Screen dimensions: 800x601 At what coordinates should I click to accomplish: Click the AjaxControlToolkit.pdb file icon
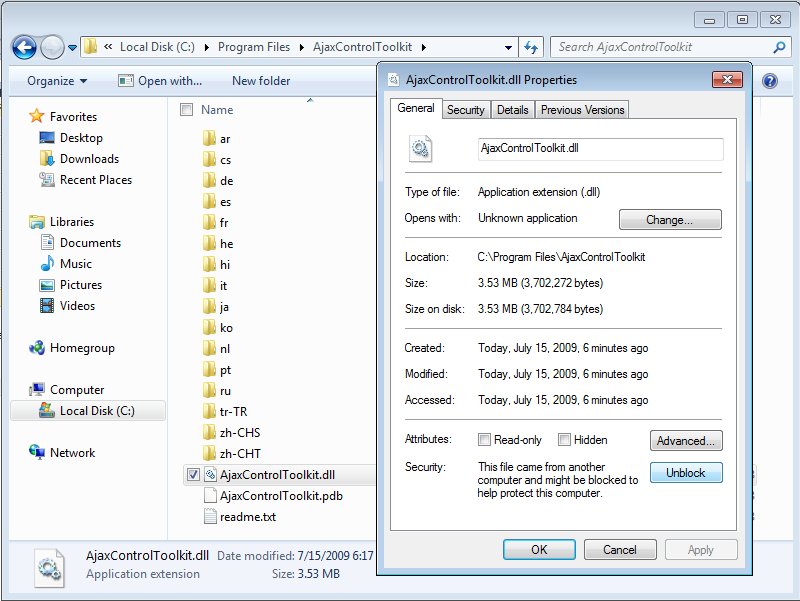click(210, 495)
